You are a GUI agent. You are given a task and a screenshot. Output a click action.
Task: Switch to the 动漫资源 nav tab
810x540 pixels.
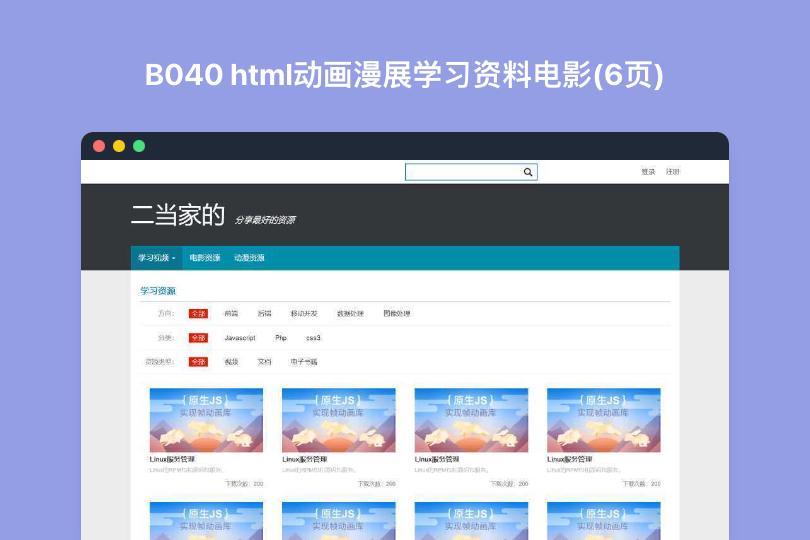click(x=249, y=258)
